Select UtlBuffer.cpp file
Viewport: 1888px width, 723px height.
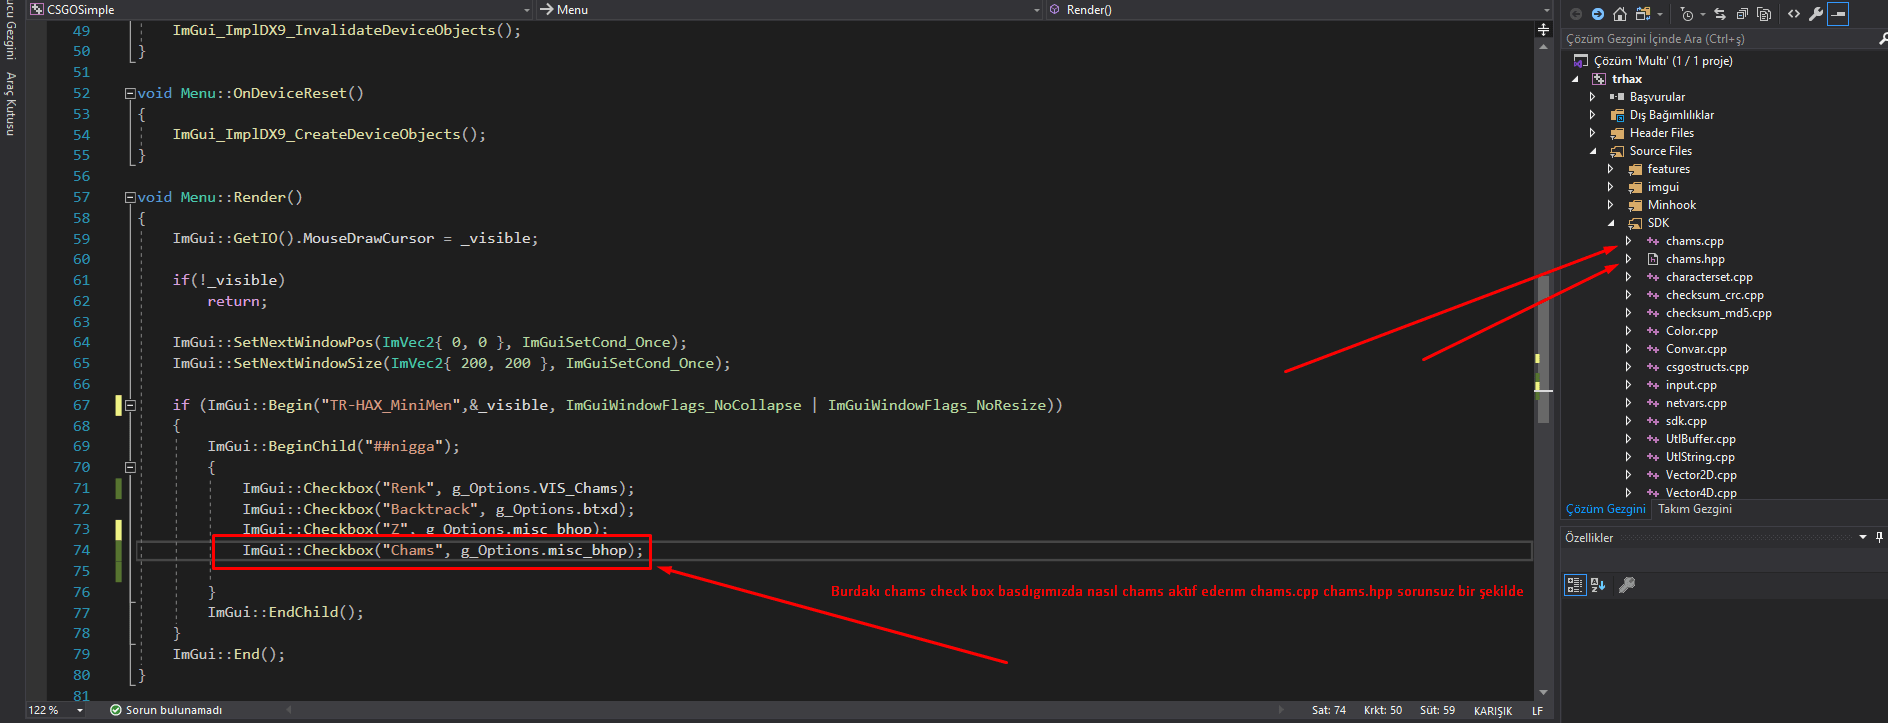1700,439
